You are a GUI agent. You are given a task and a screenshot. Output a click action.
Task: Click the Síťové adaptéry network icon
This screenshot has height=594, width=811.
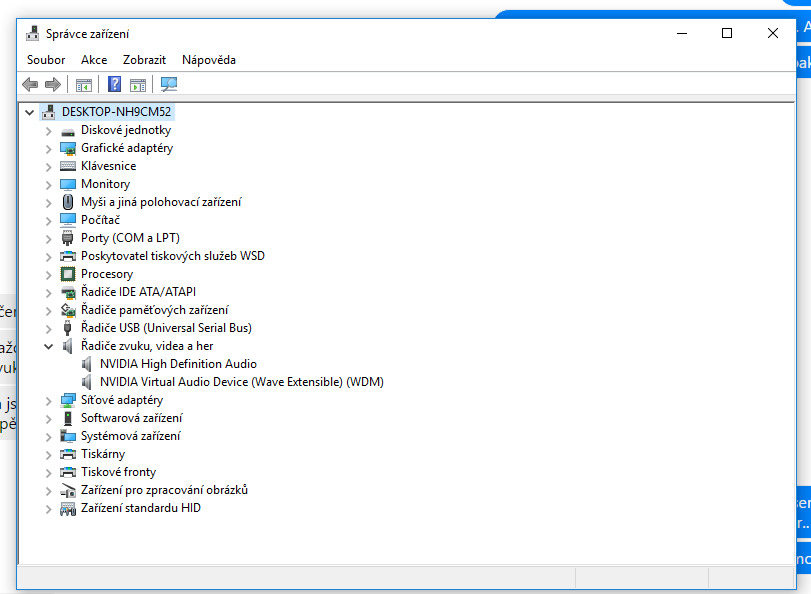pos(68,400)
